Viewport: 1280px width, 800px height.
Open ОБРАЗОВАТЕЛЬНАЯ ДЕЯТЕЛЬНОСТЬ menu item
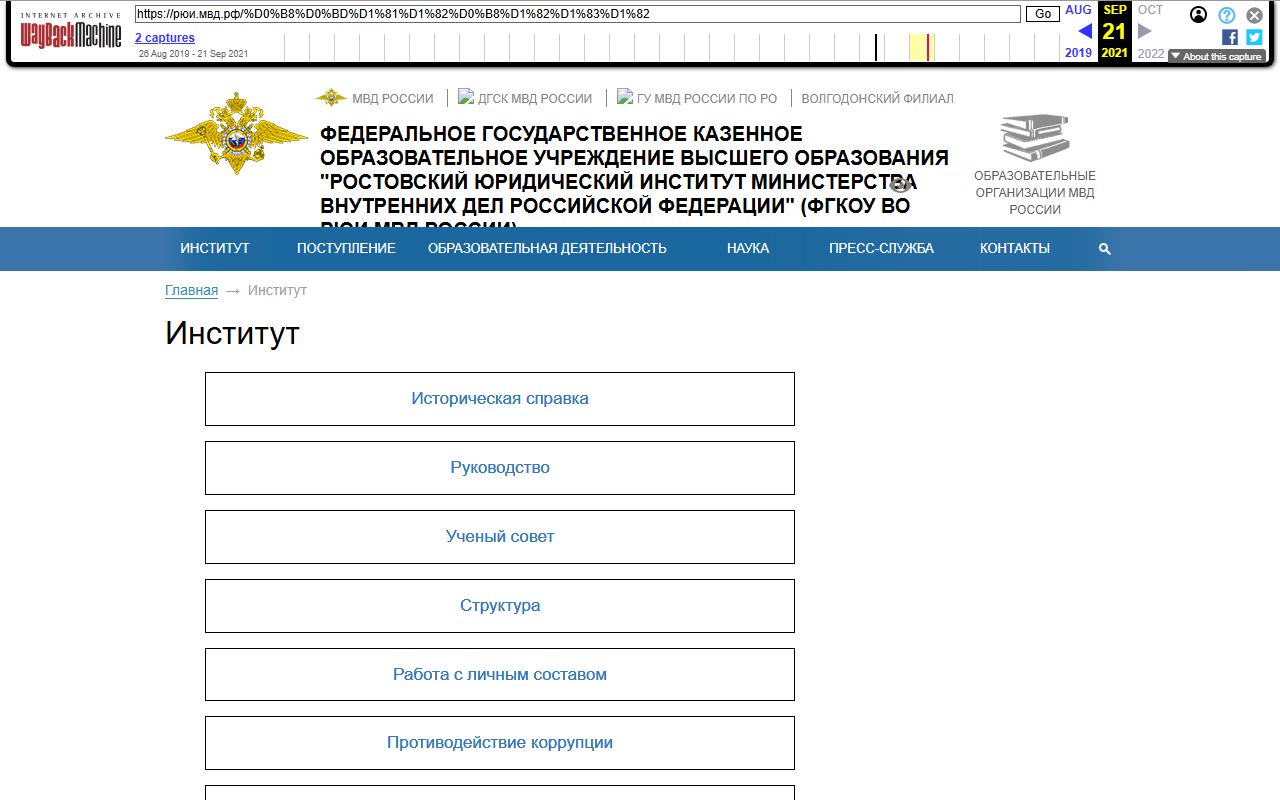pos(547,249)
